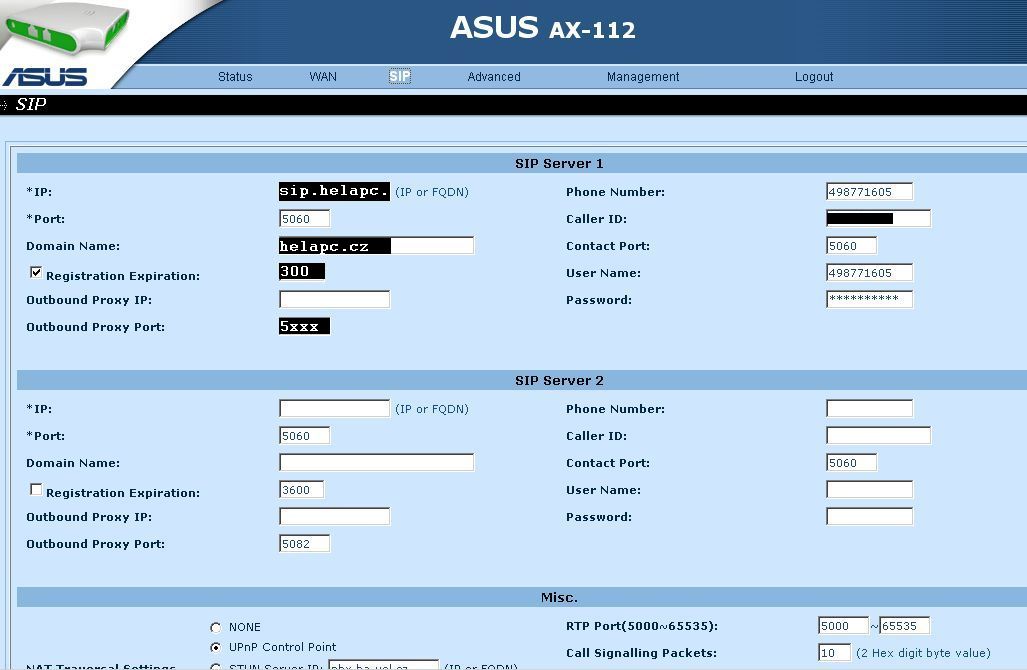Focus SIP Server 2 Phone Number field
The height and width of the screenshot is (670, 1027).
(869, 408)
